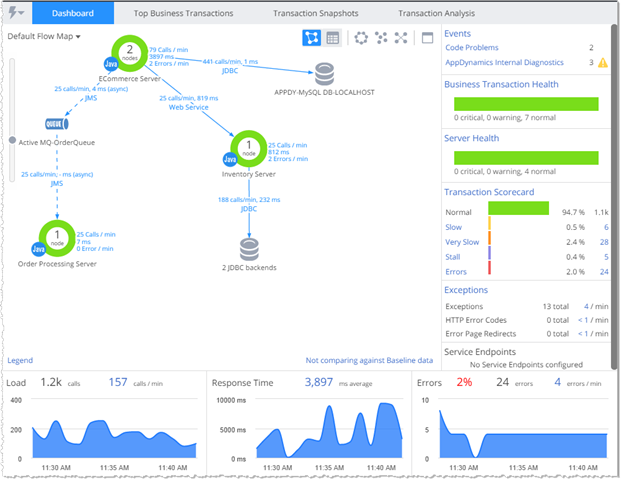624x485 pixels.
Task: Click Not comparing against Baseline data link
Action: click(369, 360)
